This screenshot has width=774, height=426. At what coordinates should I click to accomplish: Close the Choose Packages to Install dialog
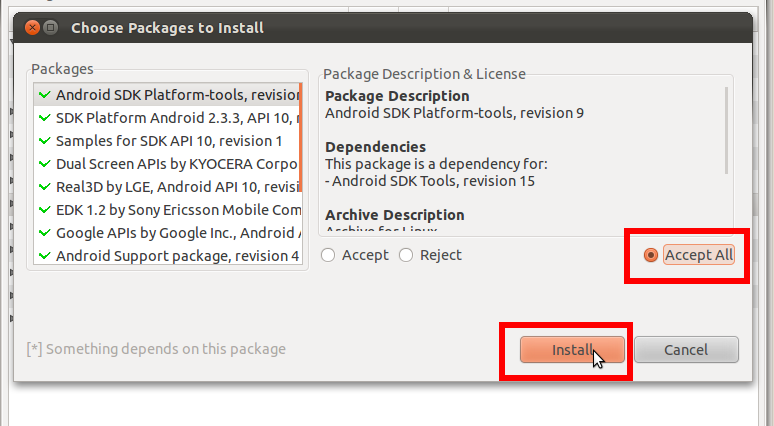(33, 28)
